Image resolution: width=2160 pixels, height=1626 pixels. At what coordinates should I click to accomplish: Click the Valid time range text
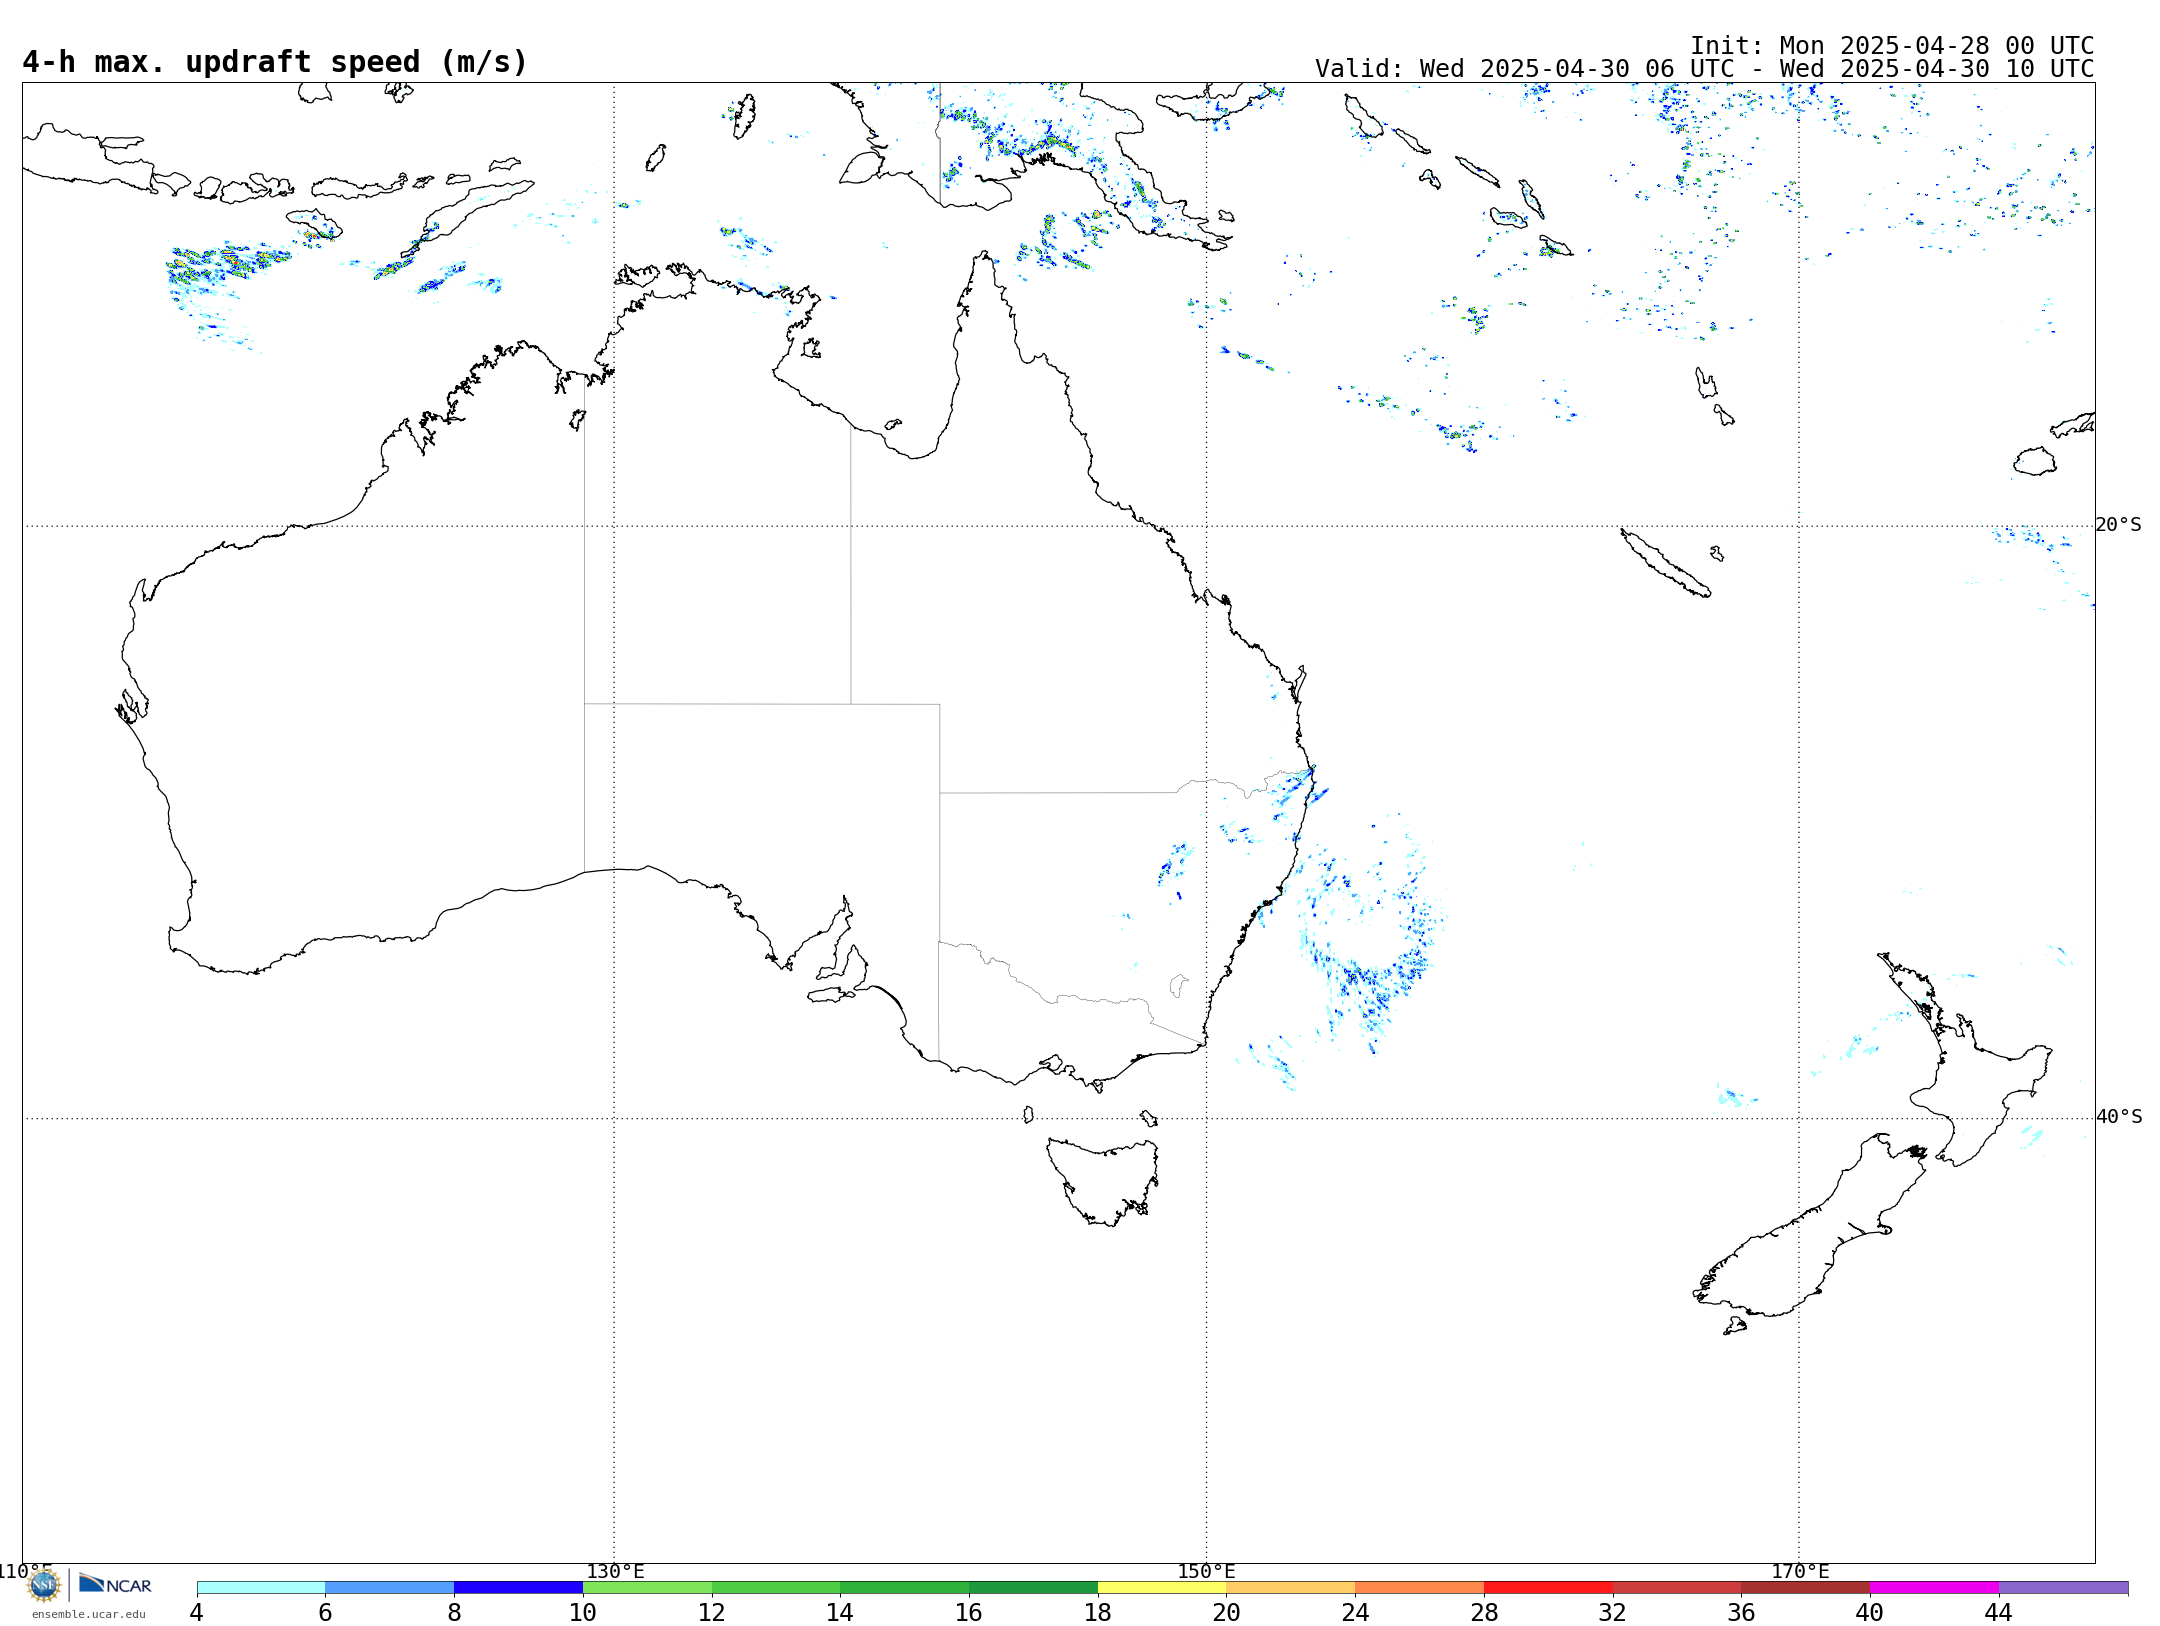(1705, 69)
